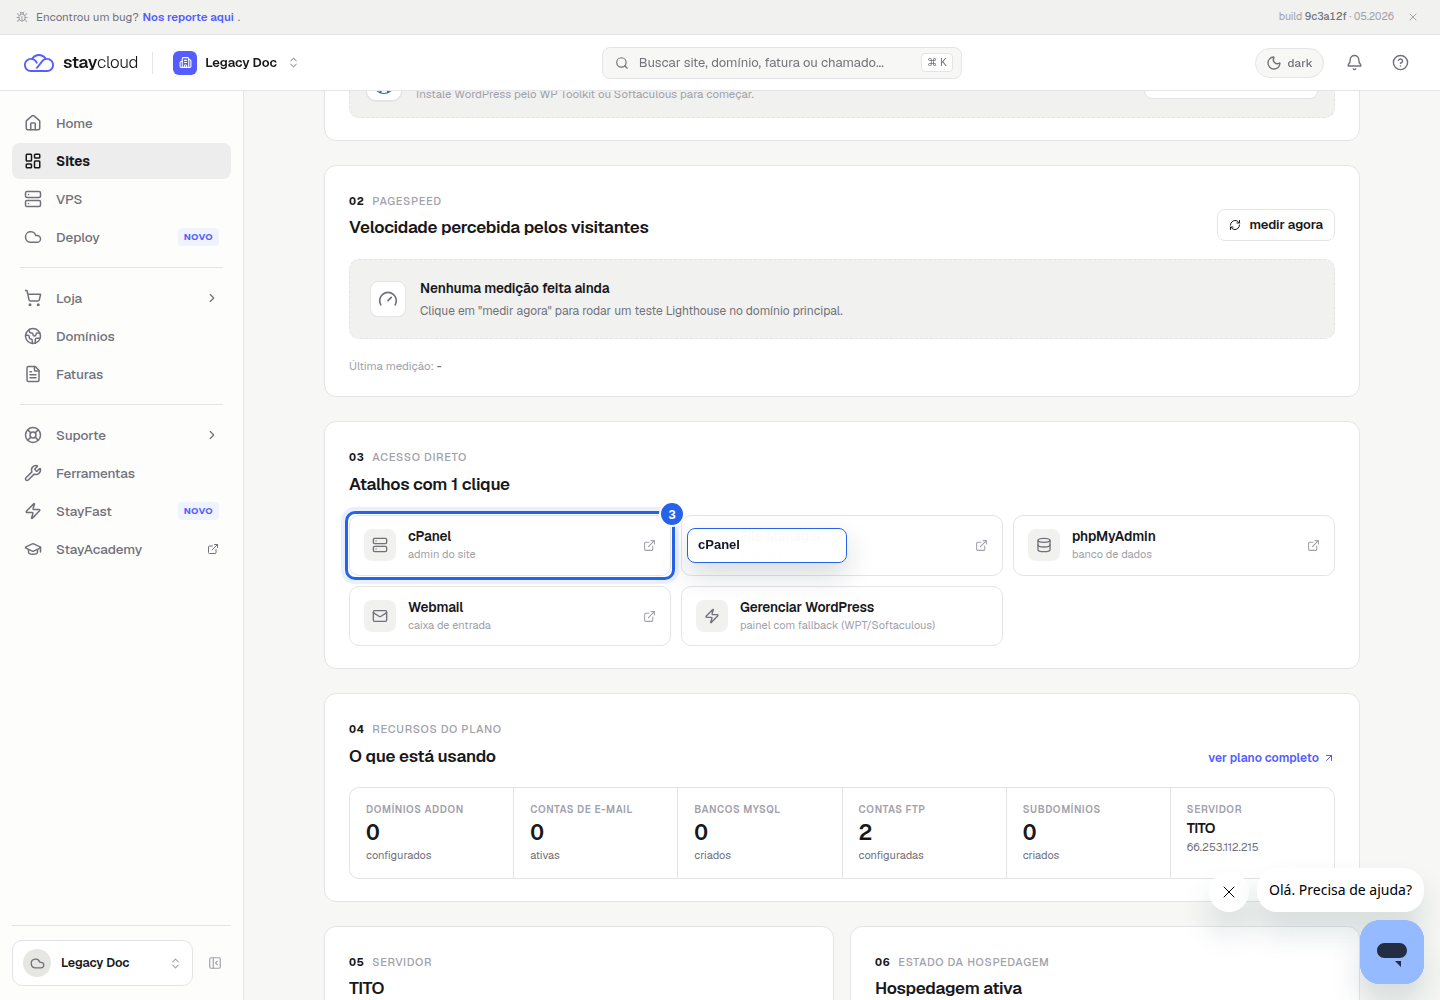Click the Webmail envelope icon

[380, 616]
